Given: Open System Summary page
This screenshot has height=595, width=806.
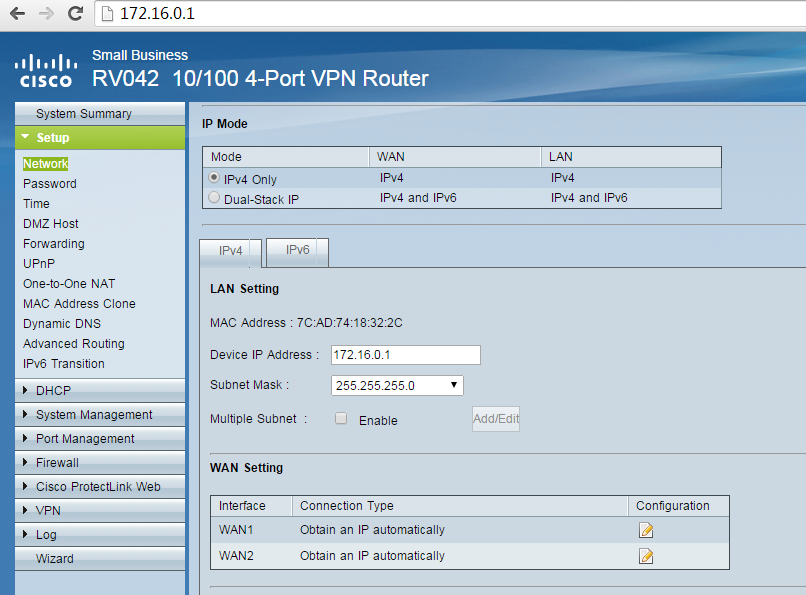Looking at the screenshot, I should 83,114.
